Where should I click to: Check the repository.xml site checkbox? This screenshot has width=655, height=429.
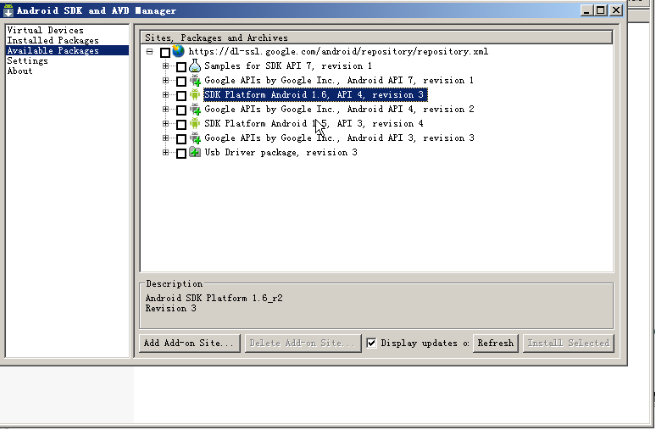click(165, 53)
